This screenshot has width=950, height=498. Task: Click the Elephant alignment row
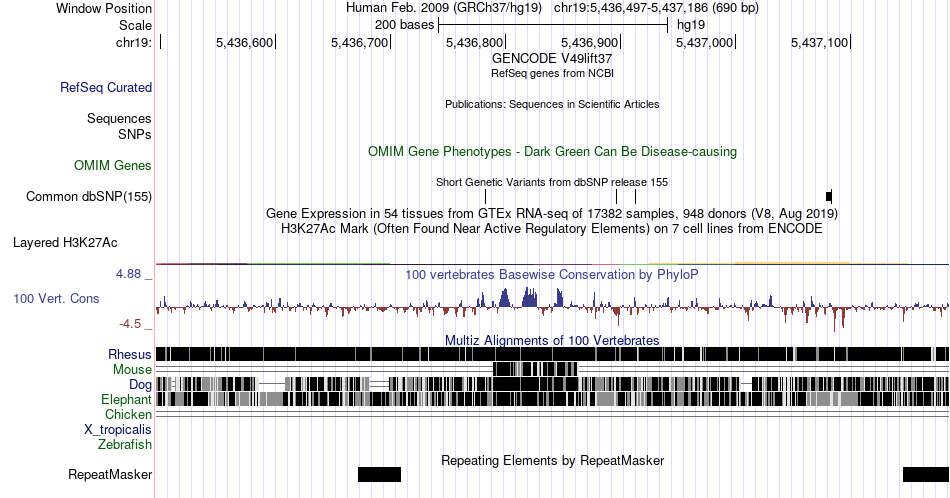click(x=552, y=399)
